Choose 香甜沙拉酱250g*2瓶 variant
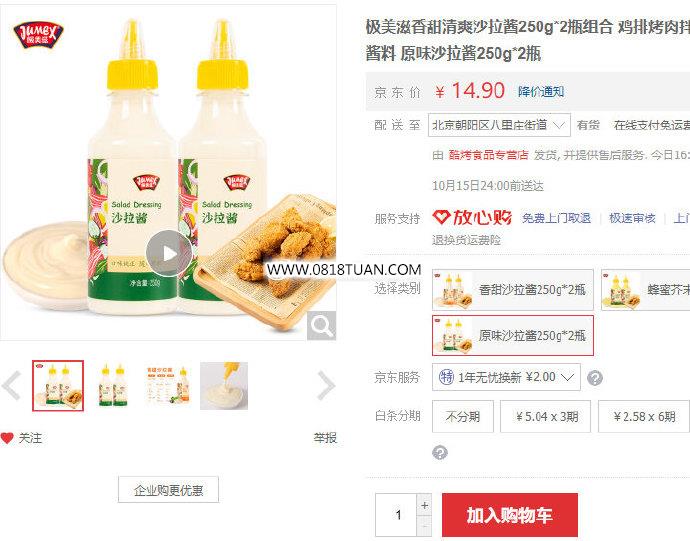The image size is (690, 541). click(513, 290)
